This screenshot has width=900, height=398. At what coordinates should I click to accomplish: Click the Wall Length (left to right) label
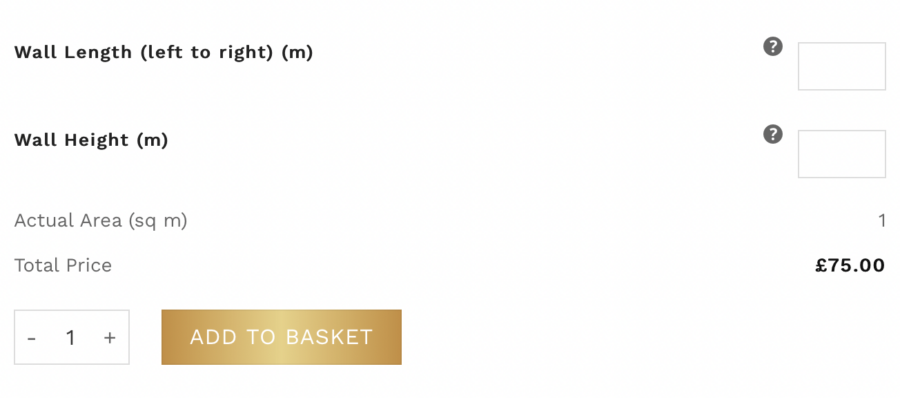coord(164,53)
